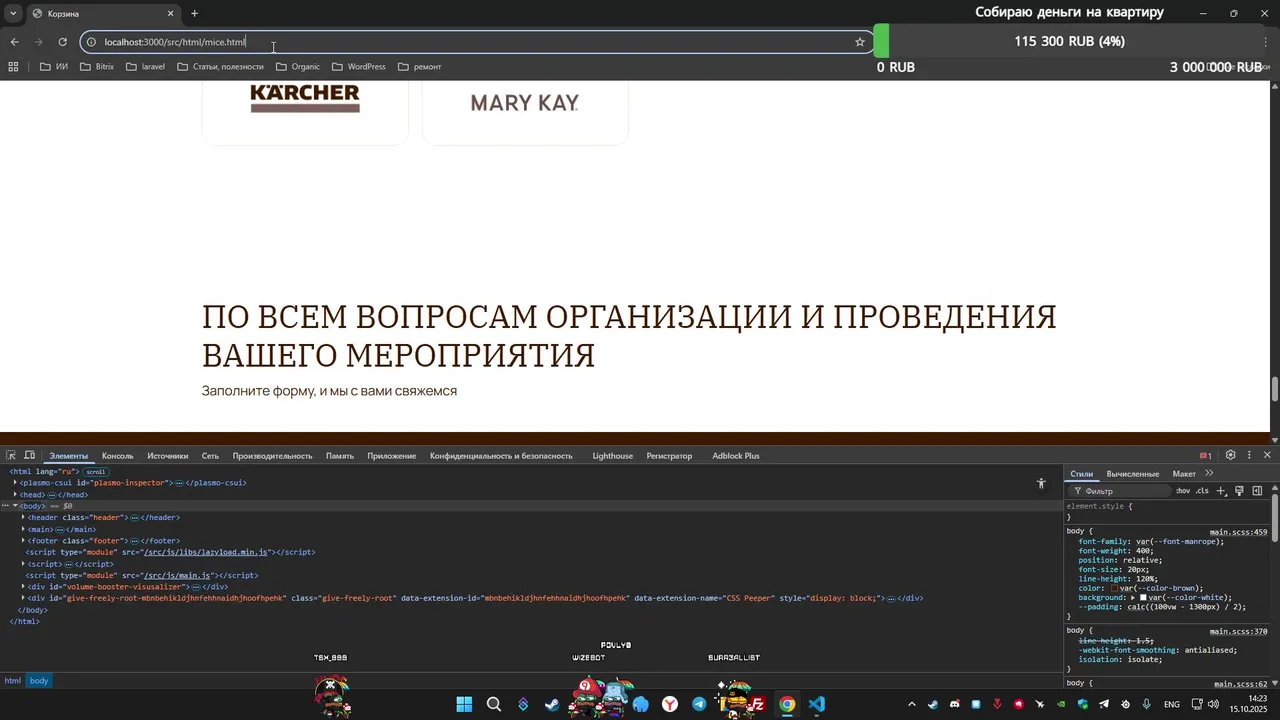The width and height of the screenshot is (1280, 720).
Task: Activate the DevTools element inspector picker icon
Action: pyautogui.click(x=11, y=455)
